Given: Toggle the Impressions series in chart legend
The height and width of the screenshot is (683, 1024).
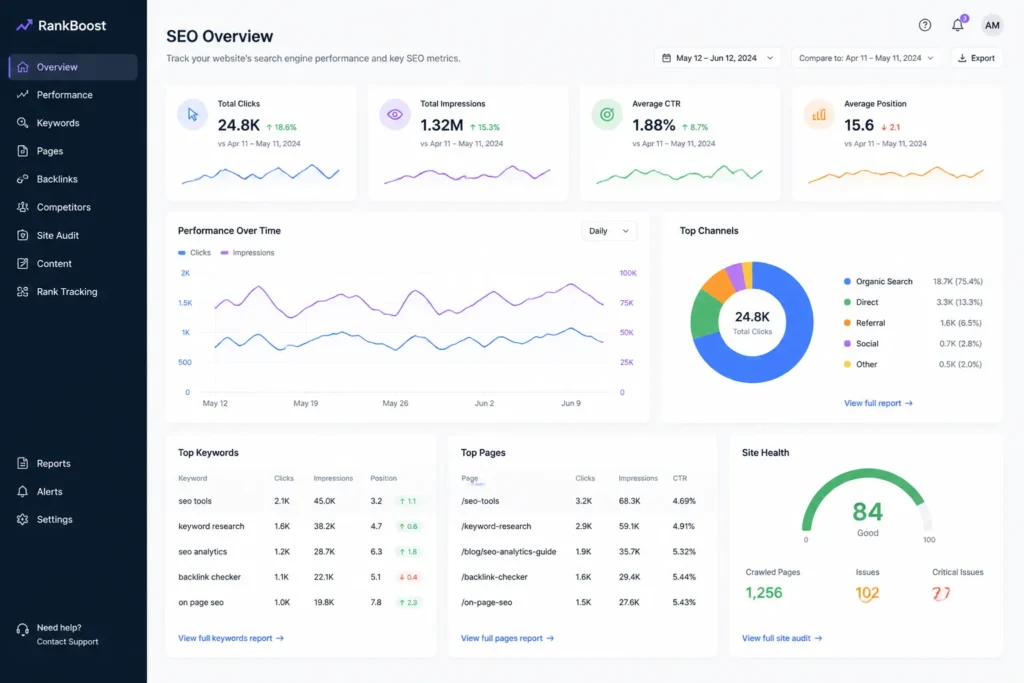Looking at the screenshot, I should pyautogui.click(x=248, y=253).
